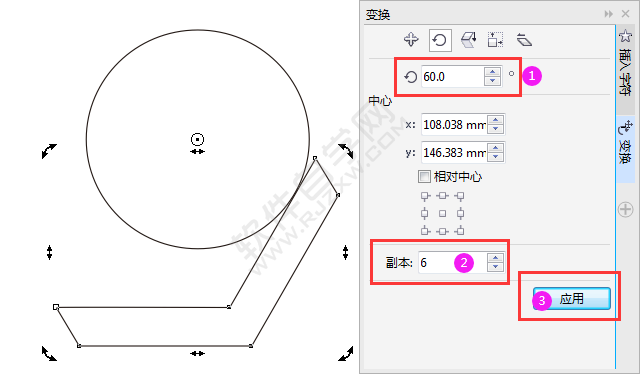Viewport: 640px width, 374px height.
Task: Increase center y value with up arrow
Action: 496,148
